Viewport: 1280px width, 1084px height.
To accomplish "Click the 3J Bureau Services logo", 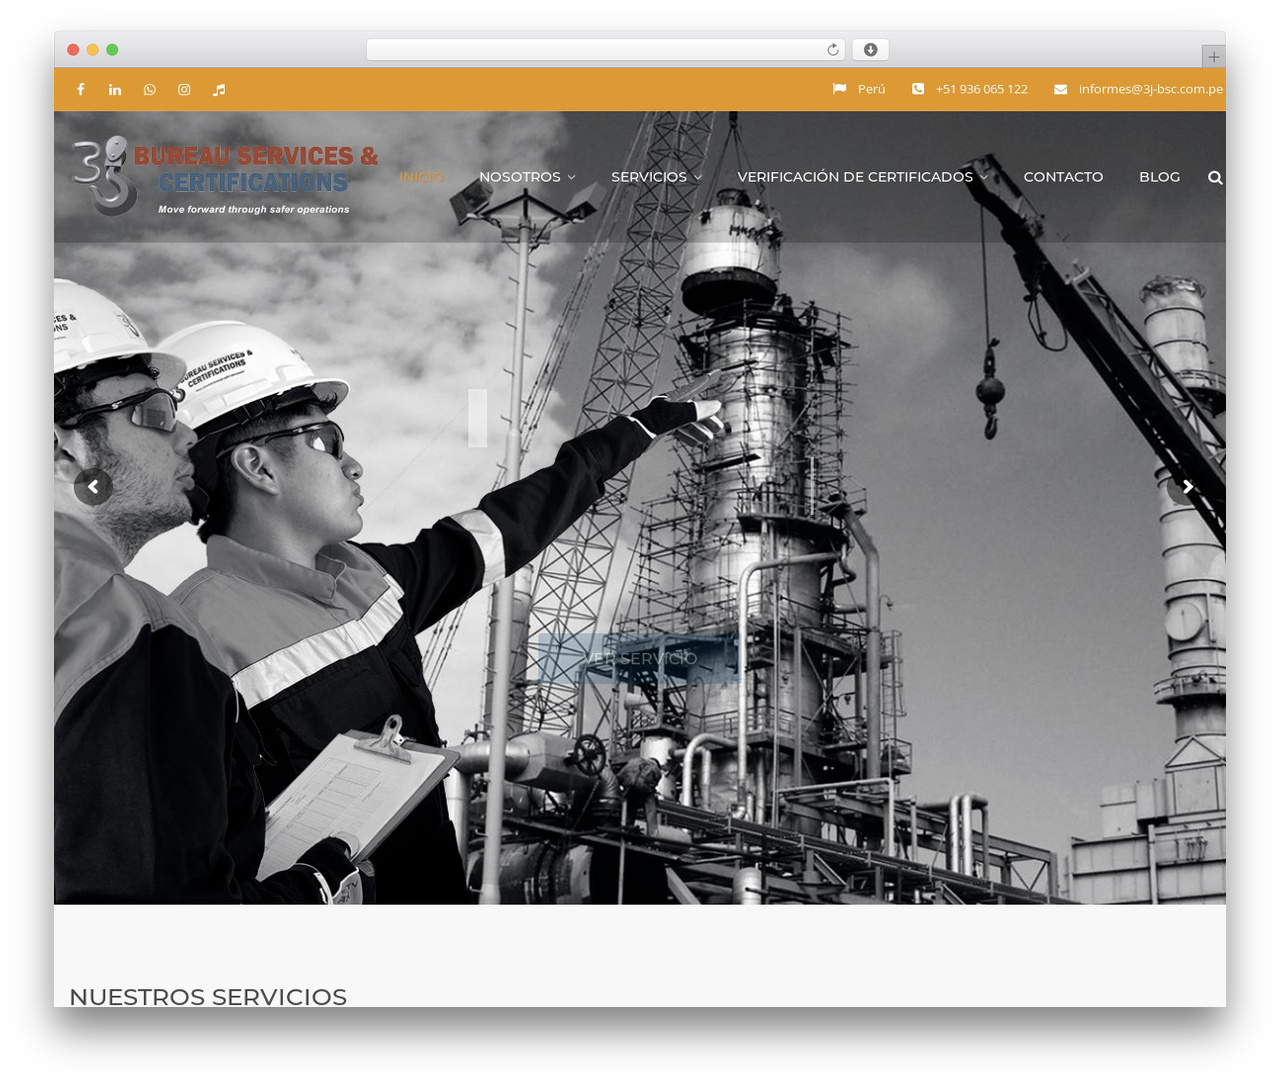I will click(x=225, y=177).
